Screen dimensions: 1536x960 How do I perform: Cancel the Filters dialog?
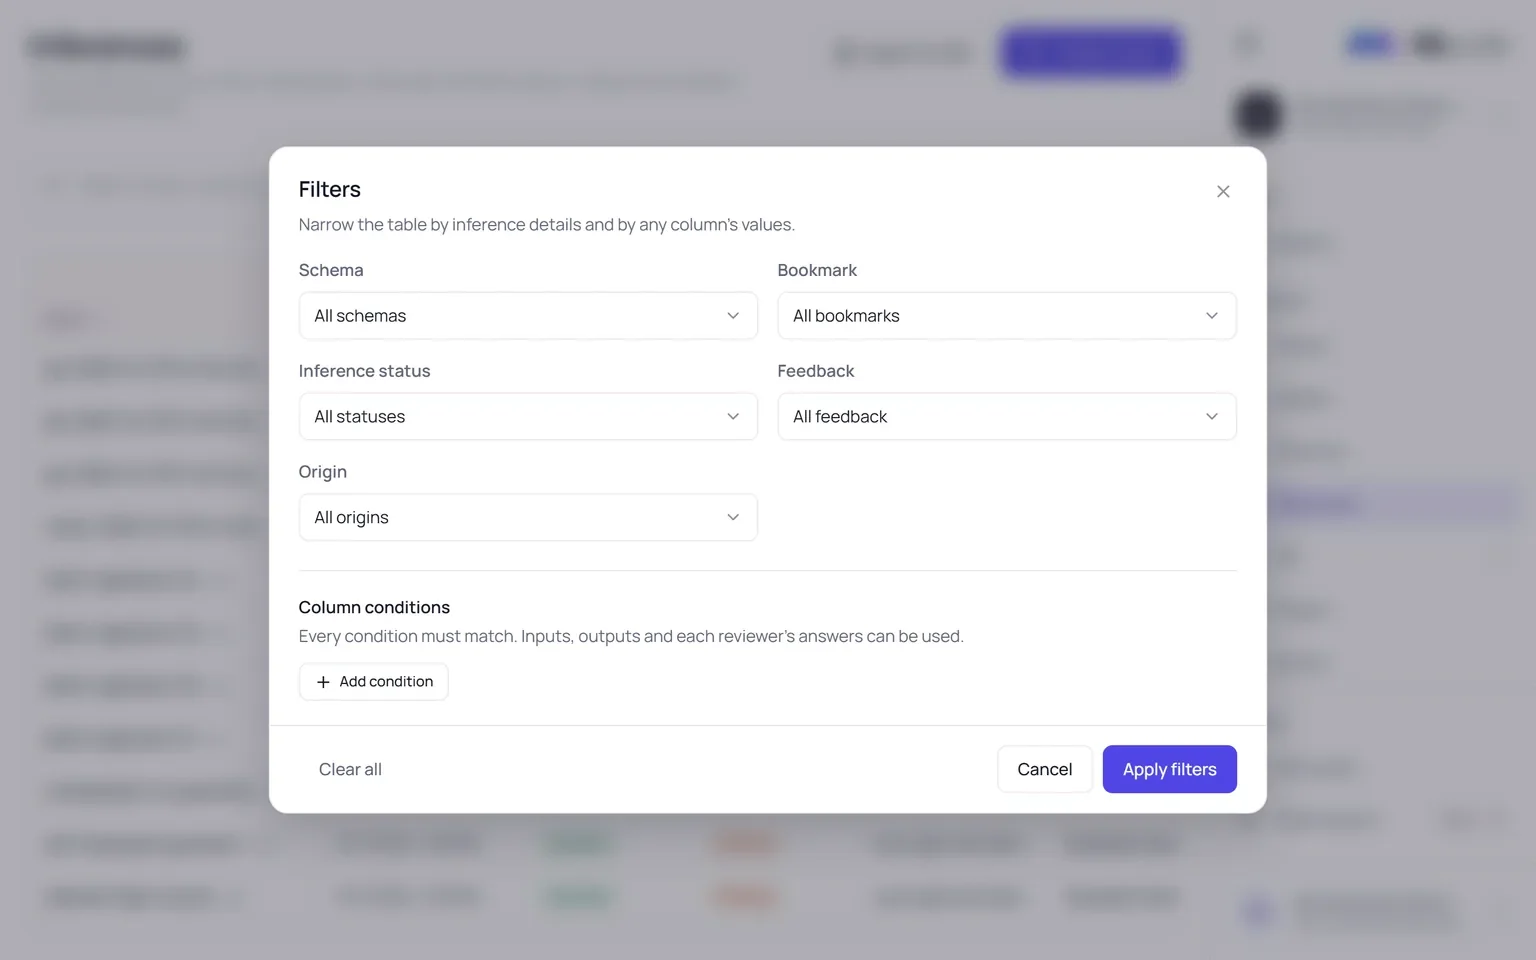(1044, 769)
